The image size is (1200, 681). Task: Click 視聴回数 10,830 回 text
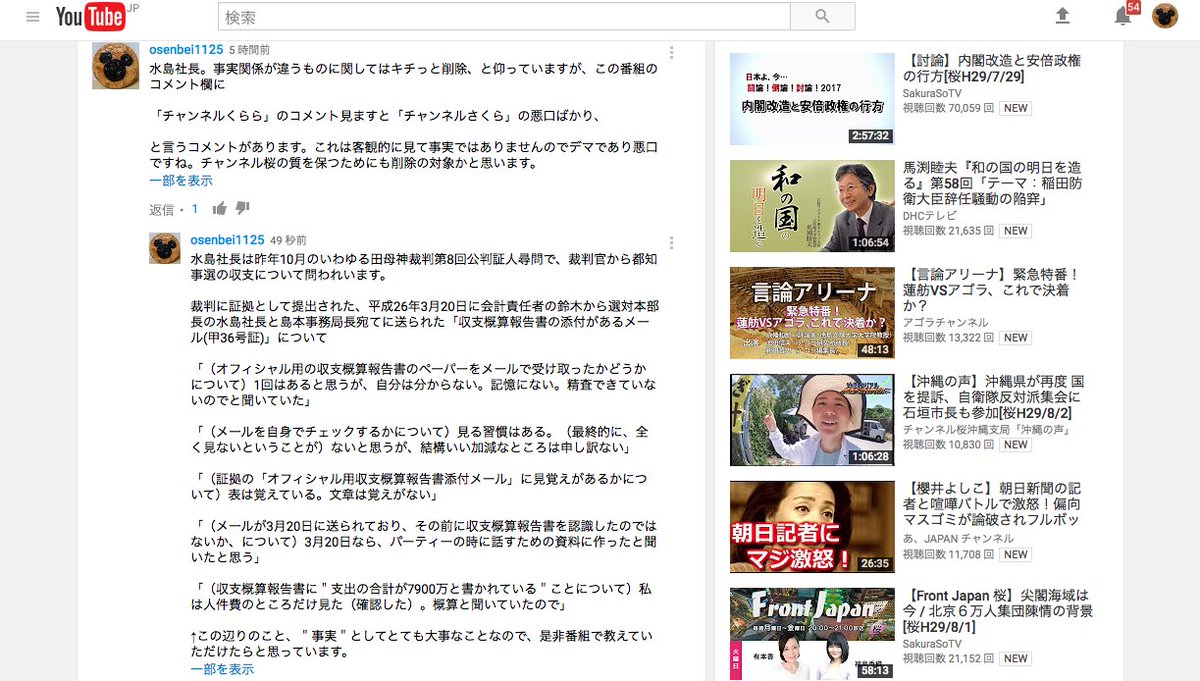[x=948, y=444]
